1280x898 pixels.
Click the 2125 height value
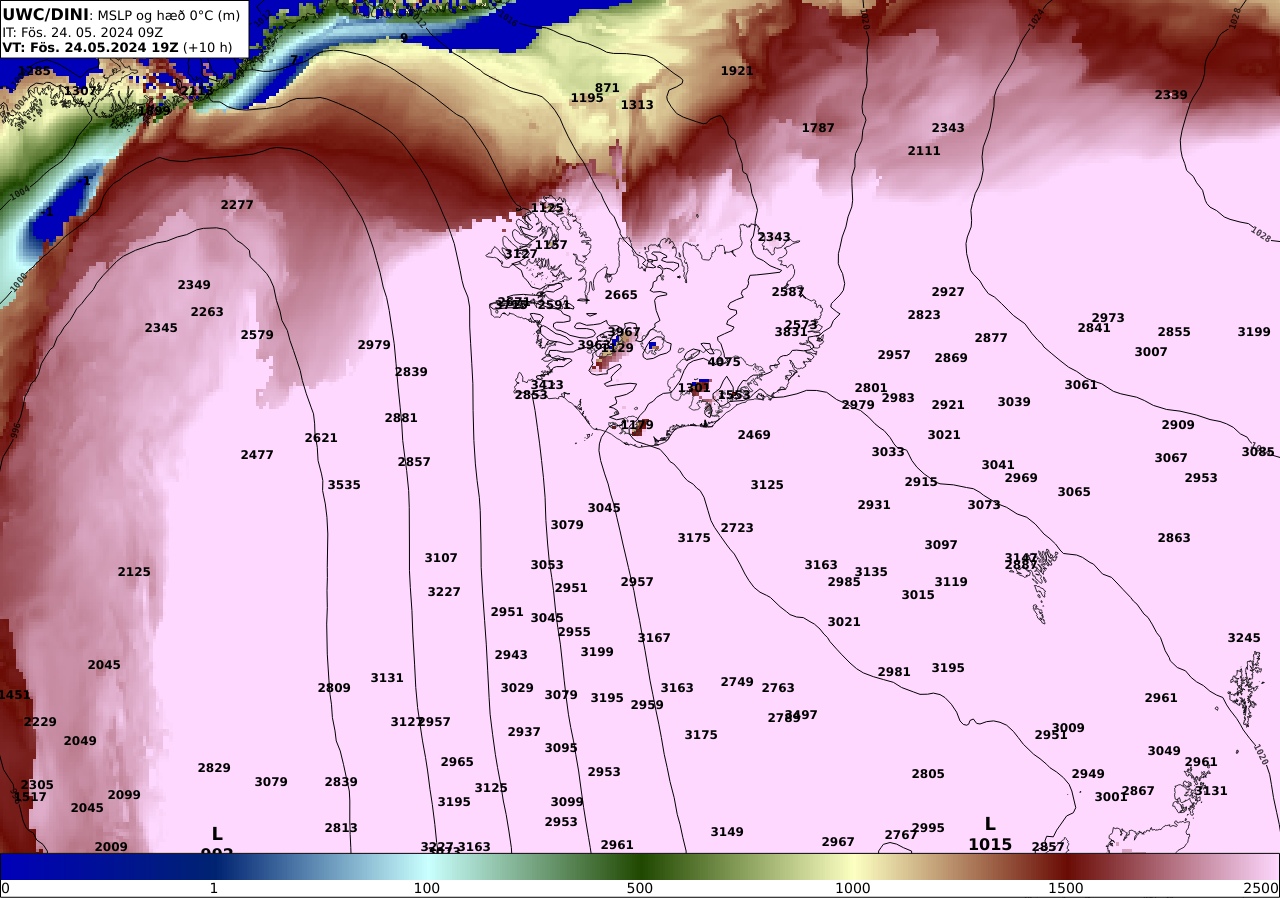pyautogui.click(x=134, y=572)
